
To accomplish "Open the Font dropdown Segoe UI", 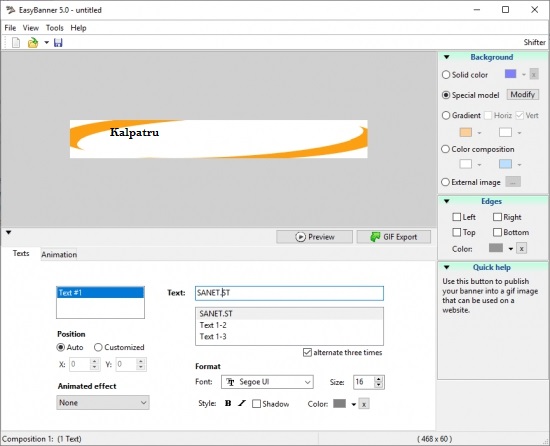I will pos(267,382).
